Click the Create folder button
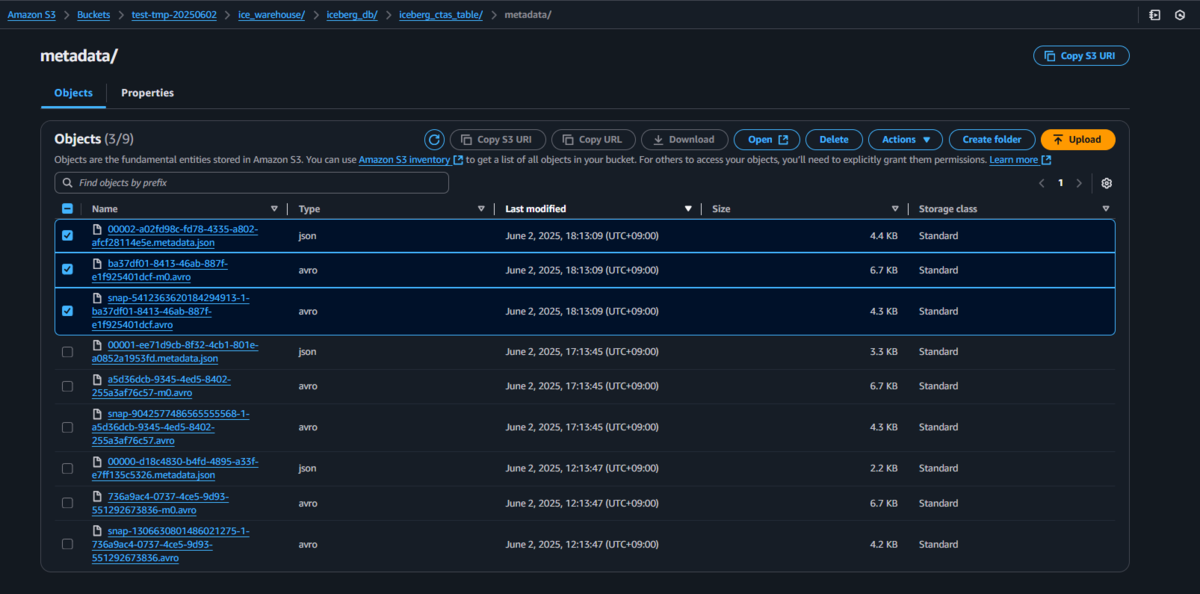The image size is (1200, 594). (x=992, y=140)
